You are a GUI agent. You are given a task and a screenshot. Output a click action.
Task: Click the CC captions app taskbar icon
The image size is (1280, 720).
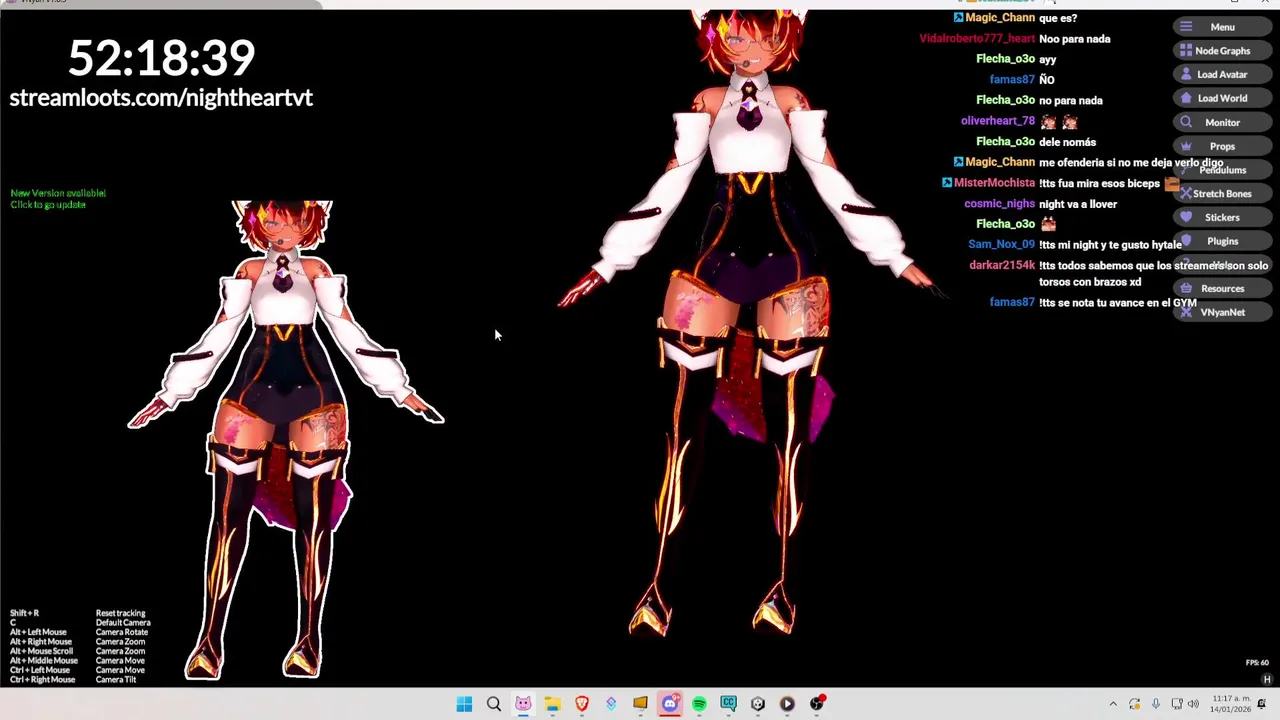(x=728, y=704)
